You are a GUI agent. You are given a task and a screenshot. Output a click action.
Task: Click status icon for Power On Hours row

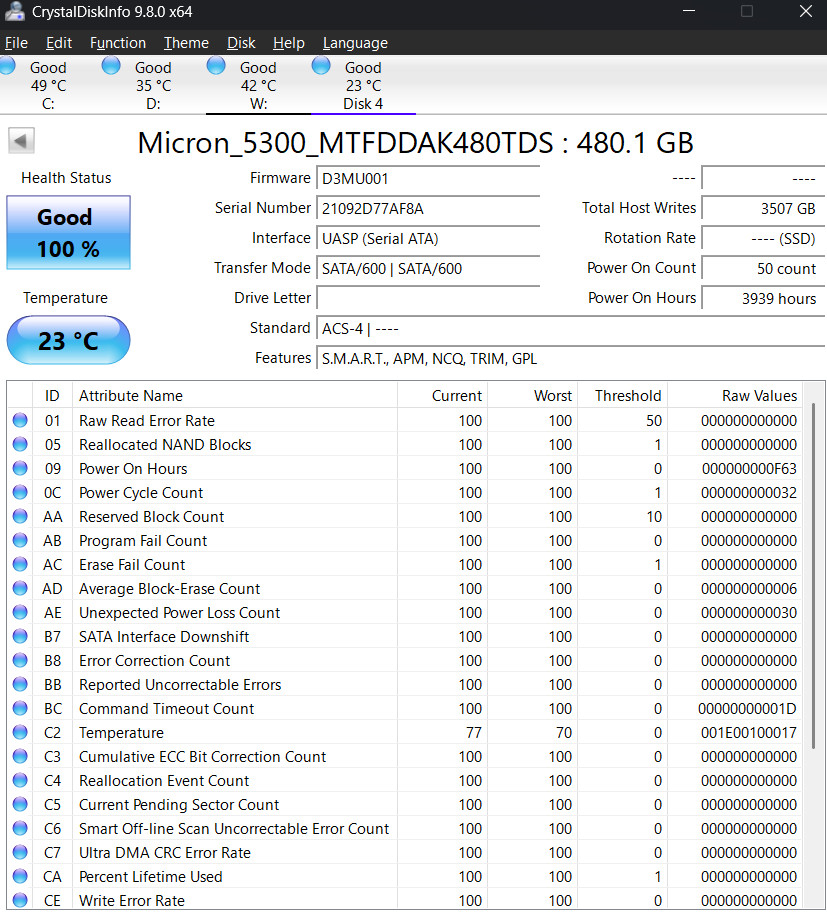pyautogui.click(x=20, y=468)
